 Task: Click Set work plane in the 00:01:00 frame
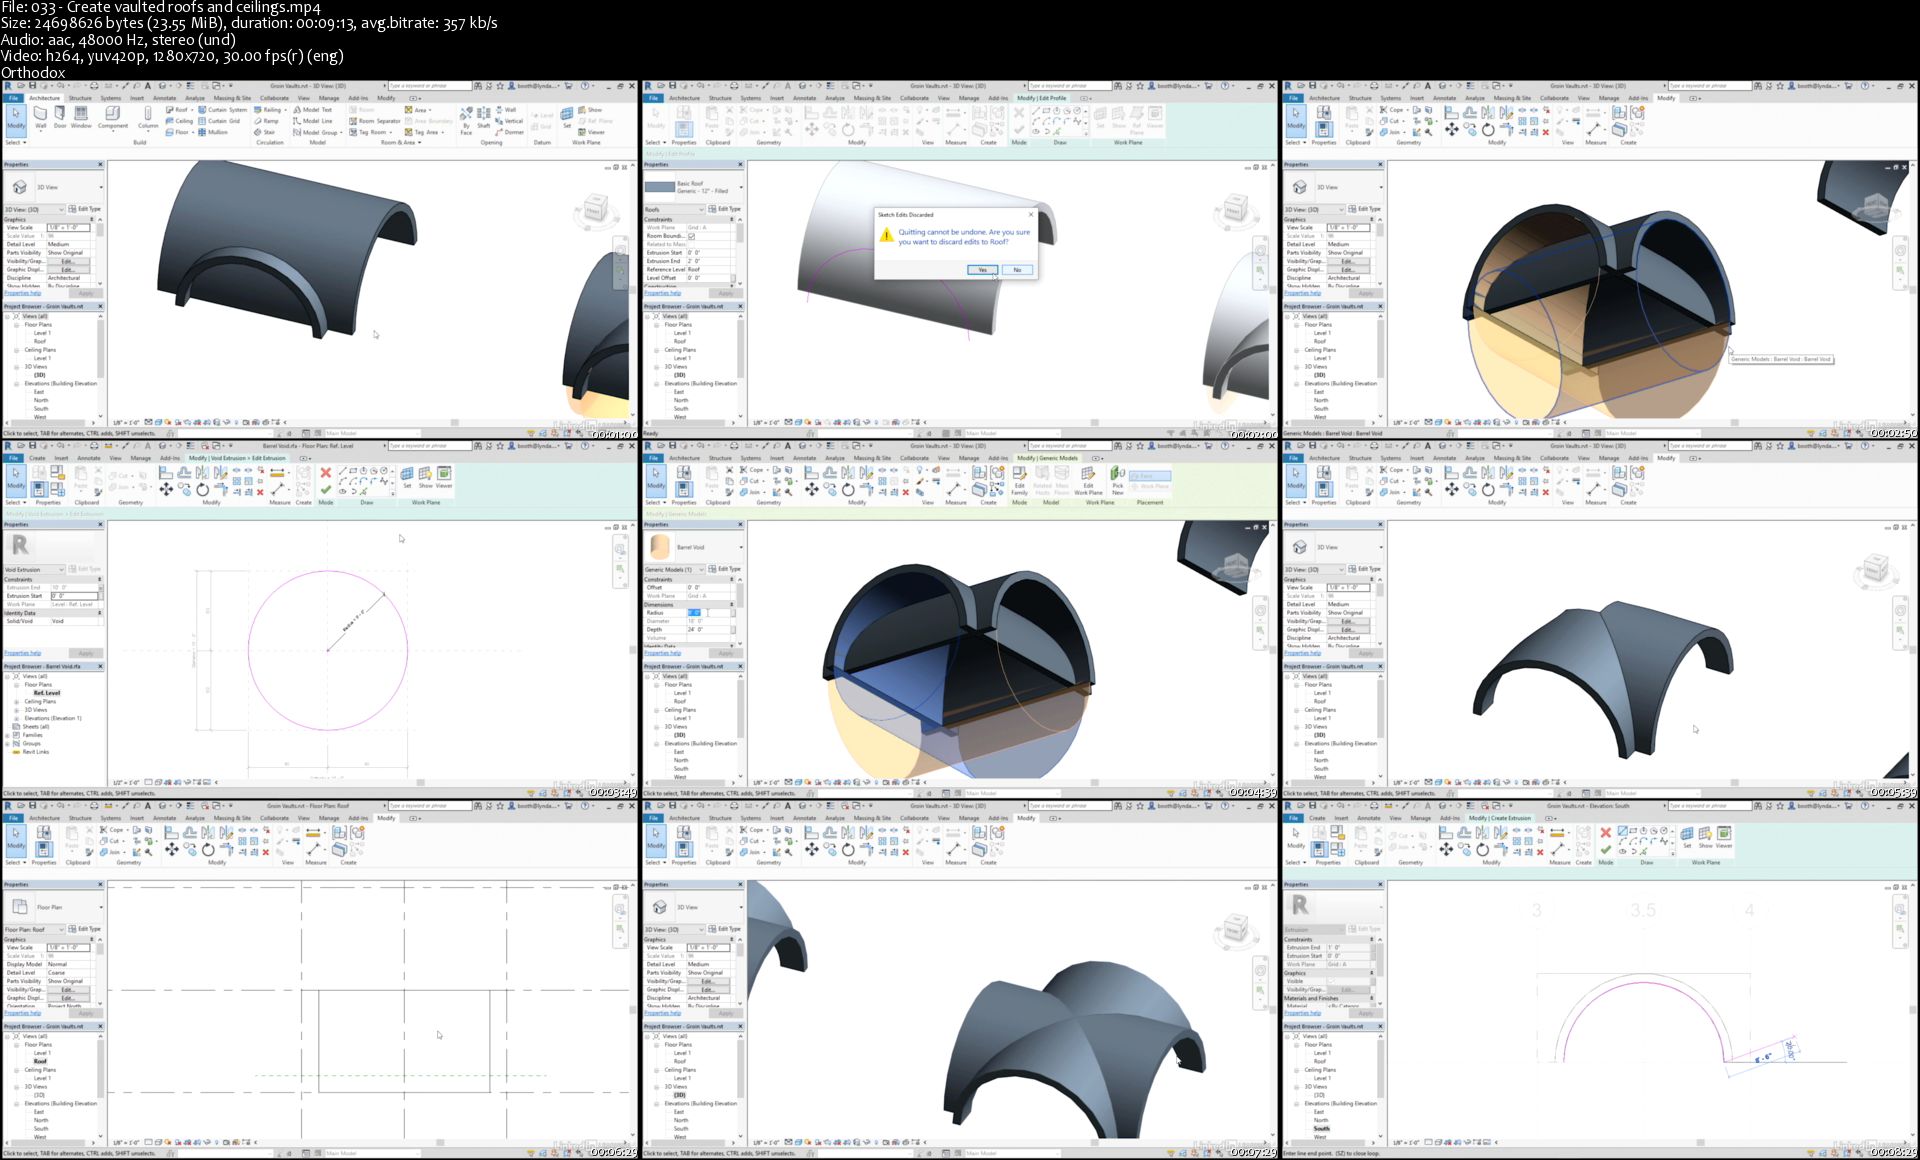(567, 117)
